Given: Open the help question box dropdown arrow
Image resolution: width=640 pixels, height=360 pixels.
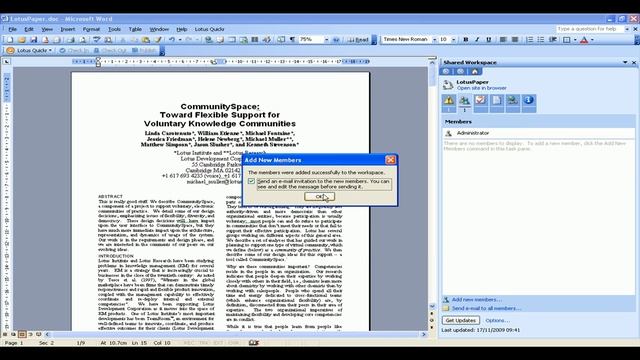Looking at the screenshot, I should tap(627, 29).
